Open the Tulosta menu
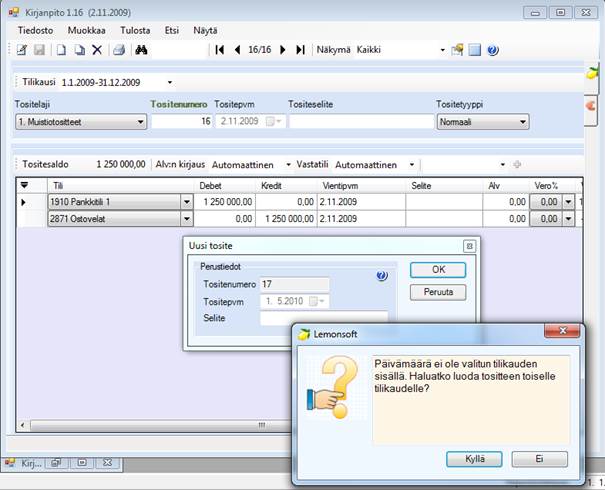This screenshot has height=490, width=605. point(134,30)
